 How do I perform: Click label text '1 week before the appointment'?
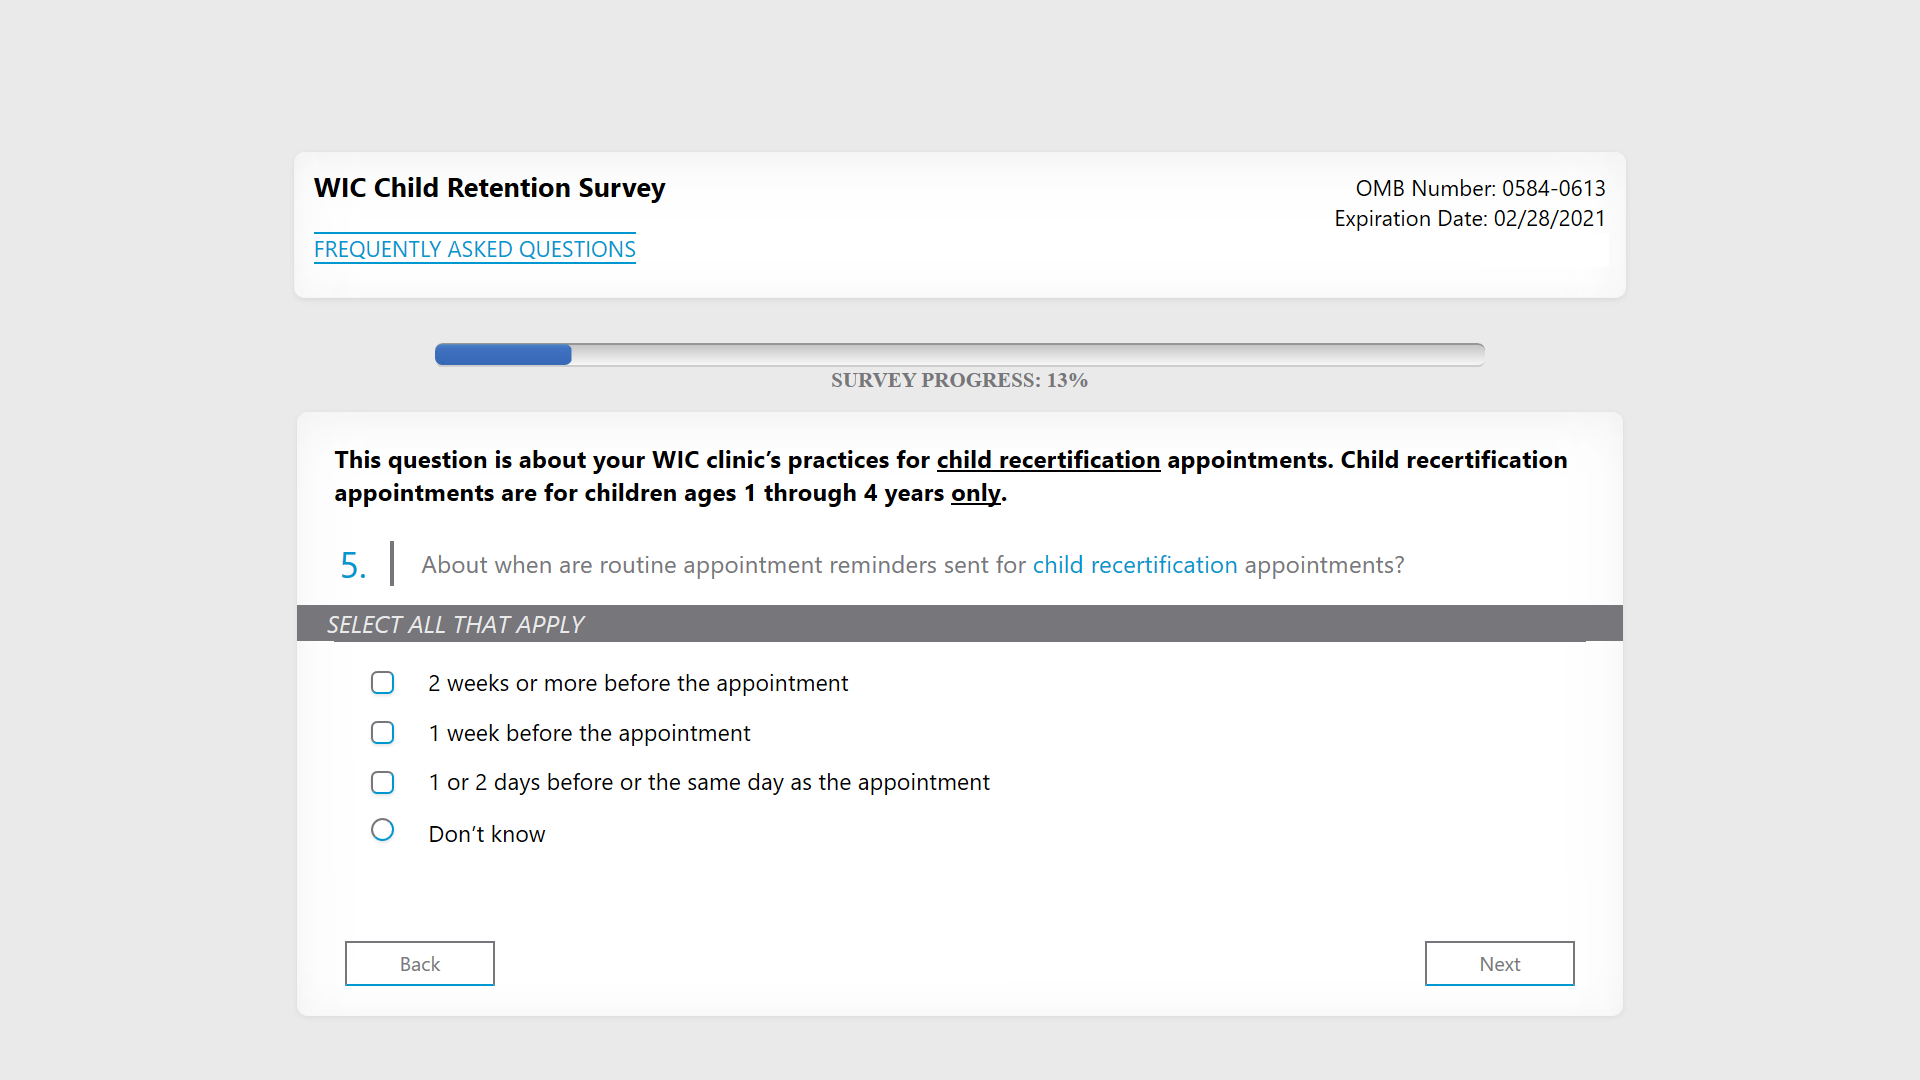point(589,733)
